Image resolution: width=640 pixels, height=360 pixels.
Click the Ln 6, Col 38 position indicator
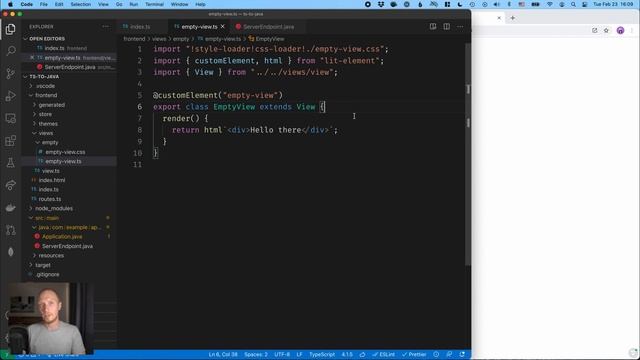point(223,354)
